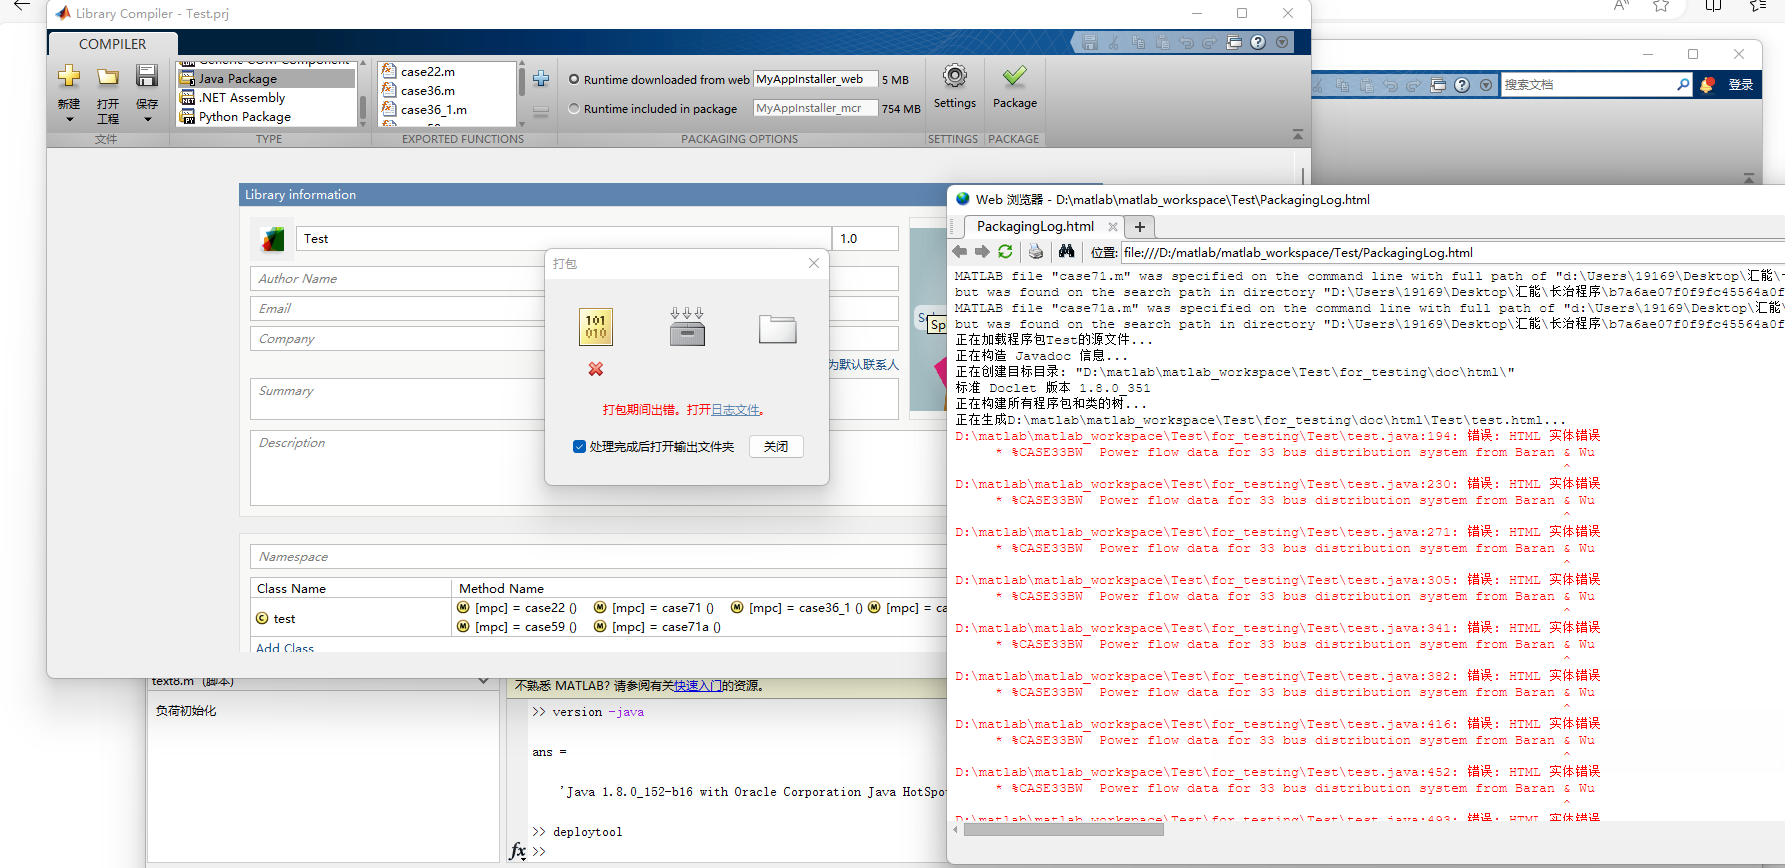Open notifications bell in MATLAB window
This screenshot has width=1785, height=868.
[x=1707, y=85]
